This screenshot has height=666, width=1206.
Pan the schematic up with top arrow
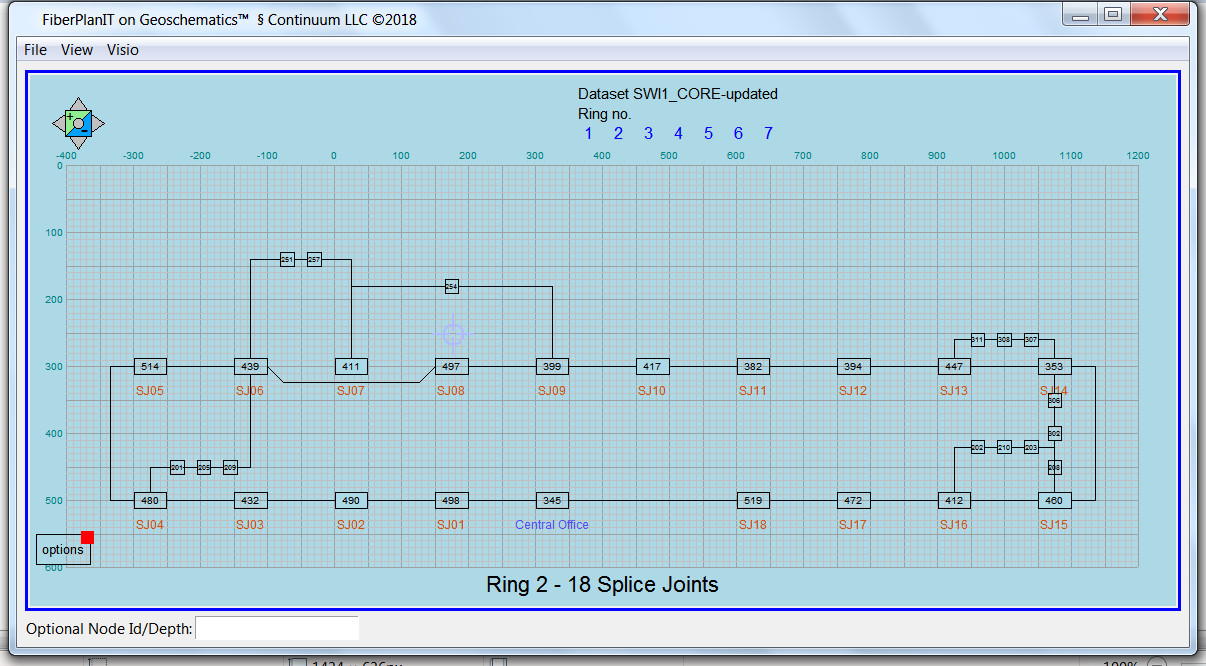click(78, 104)
